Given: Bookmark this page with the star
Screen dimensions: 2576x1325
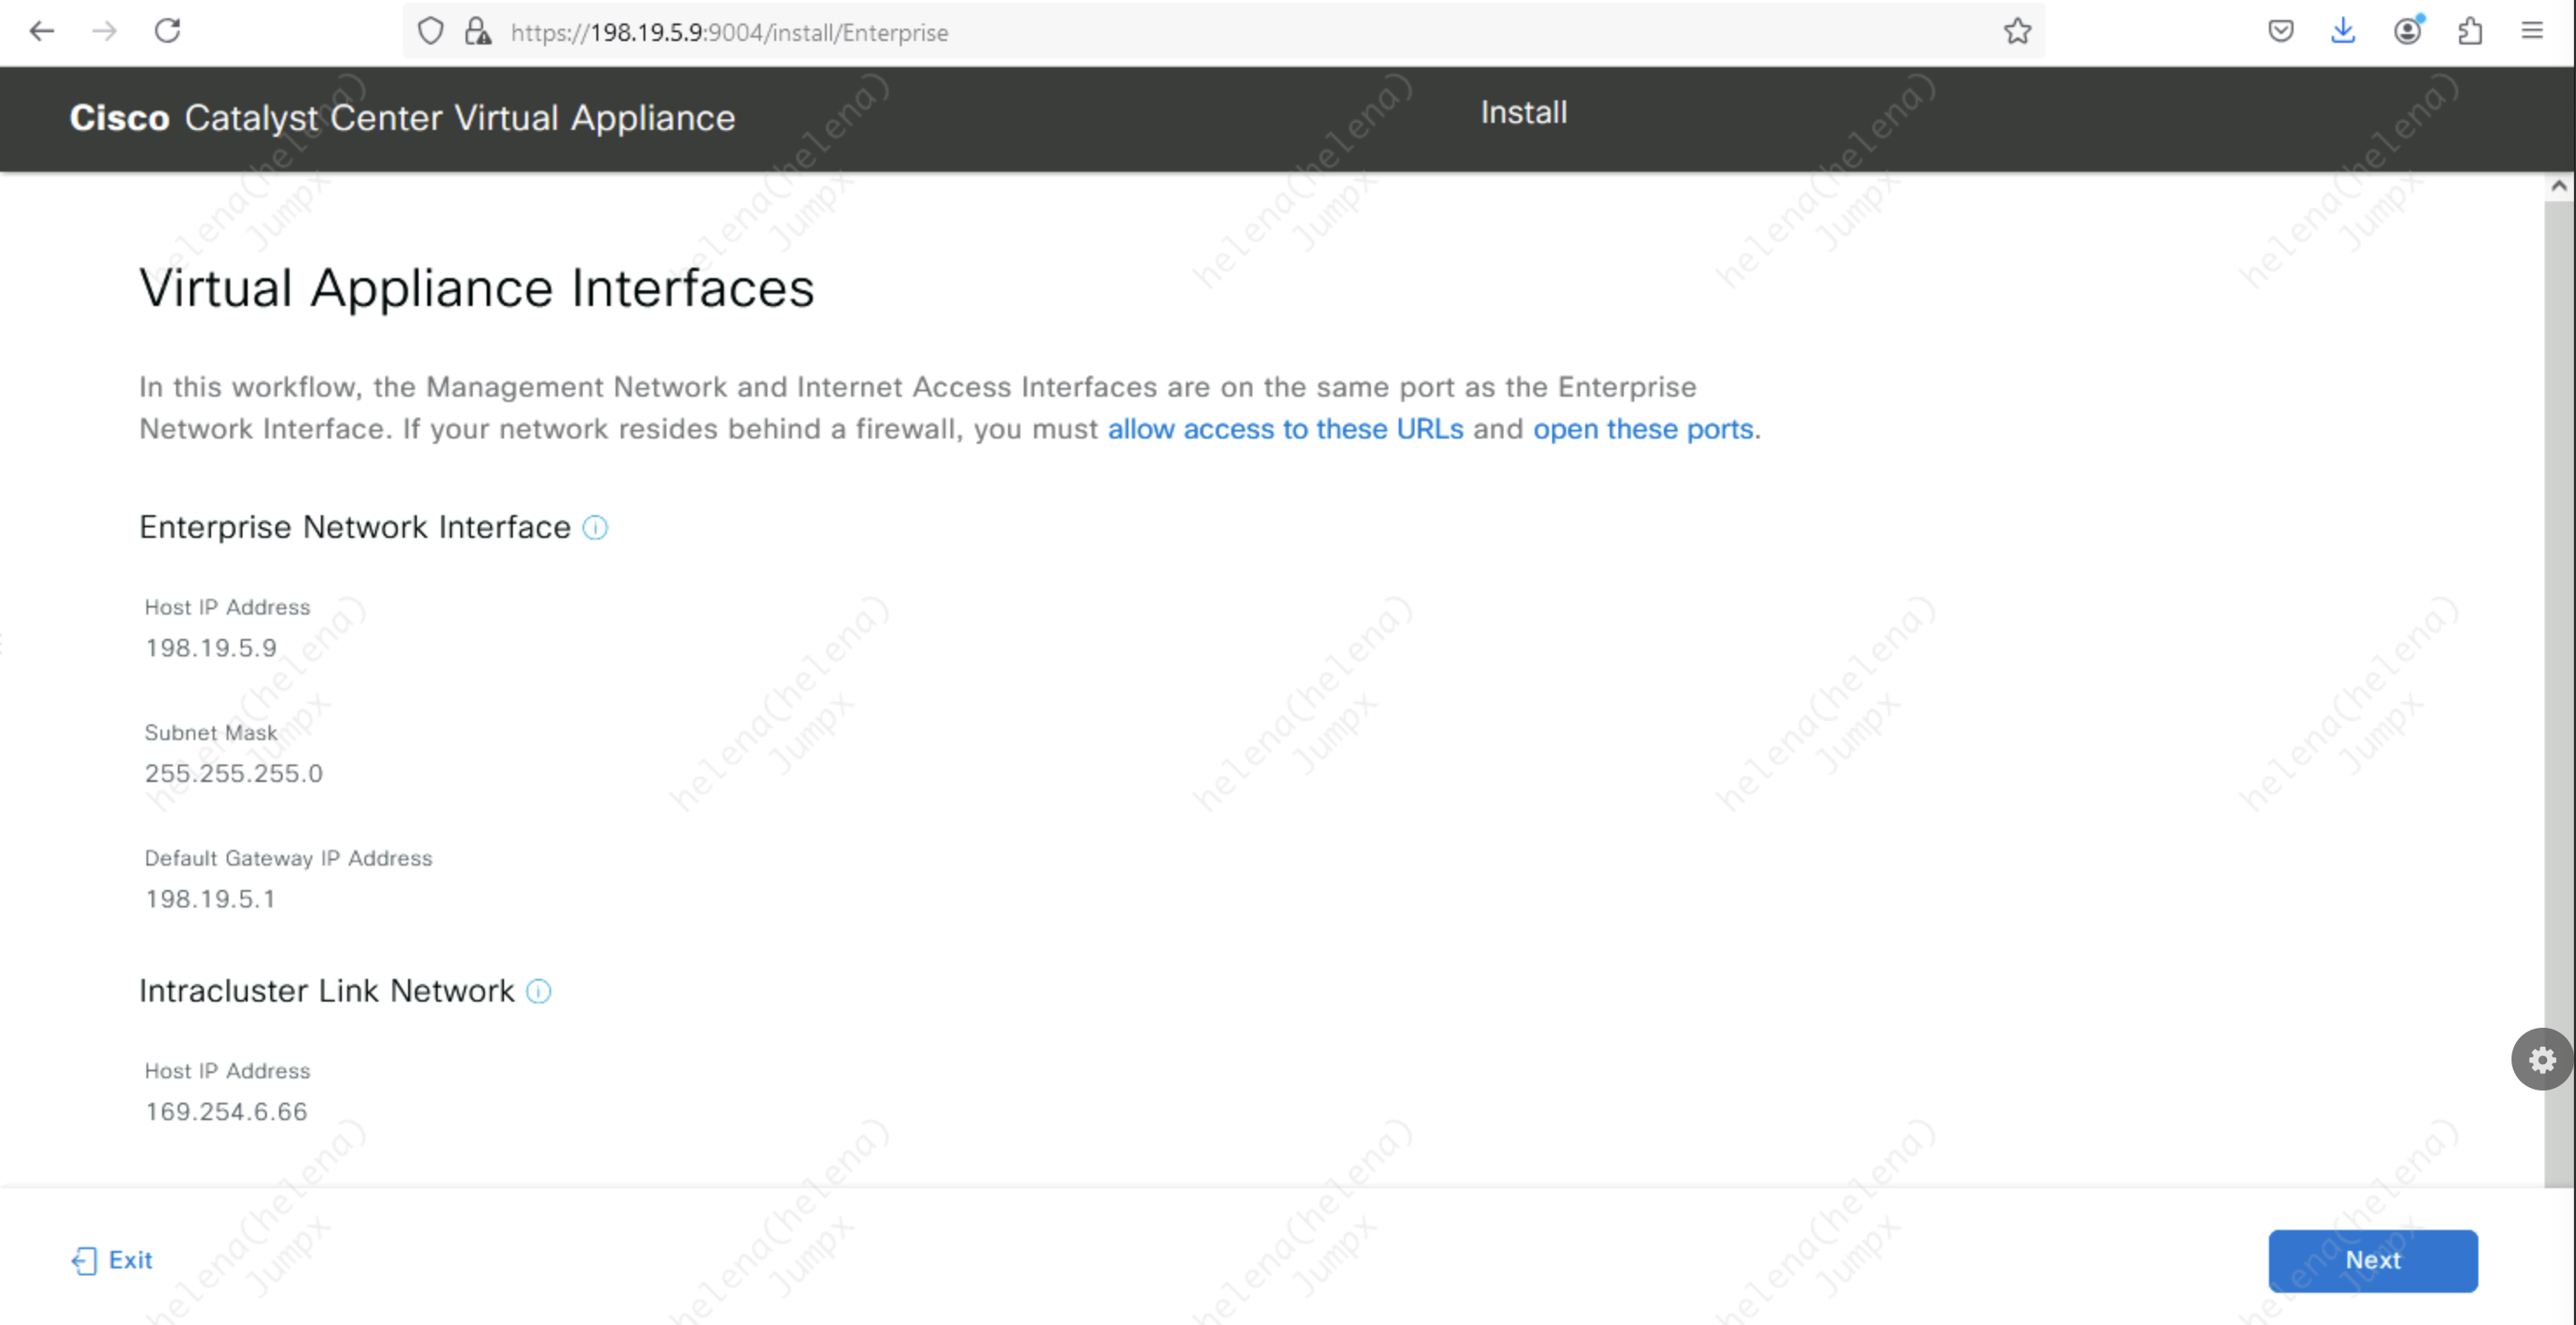Looking at the screenshot, I should click(2017, 32).
